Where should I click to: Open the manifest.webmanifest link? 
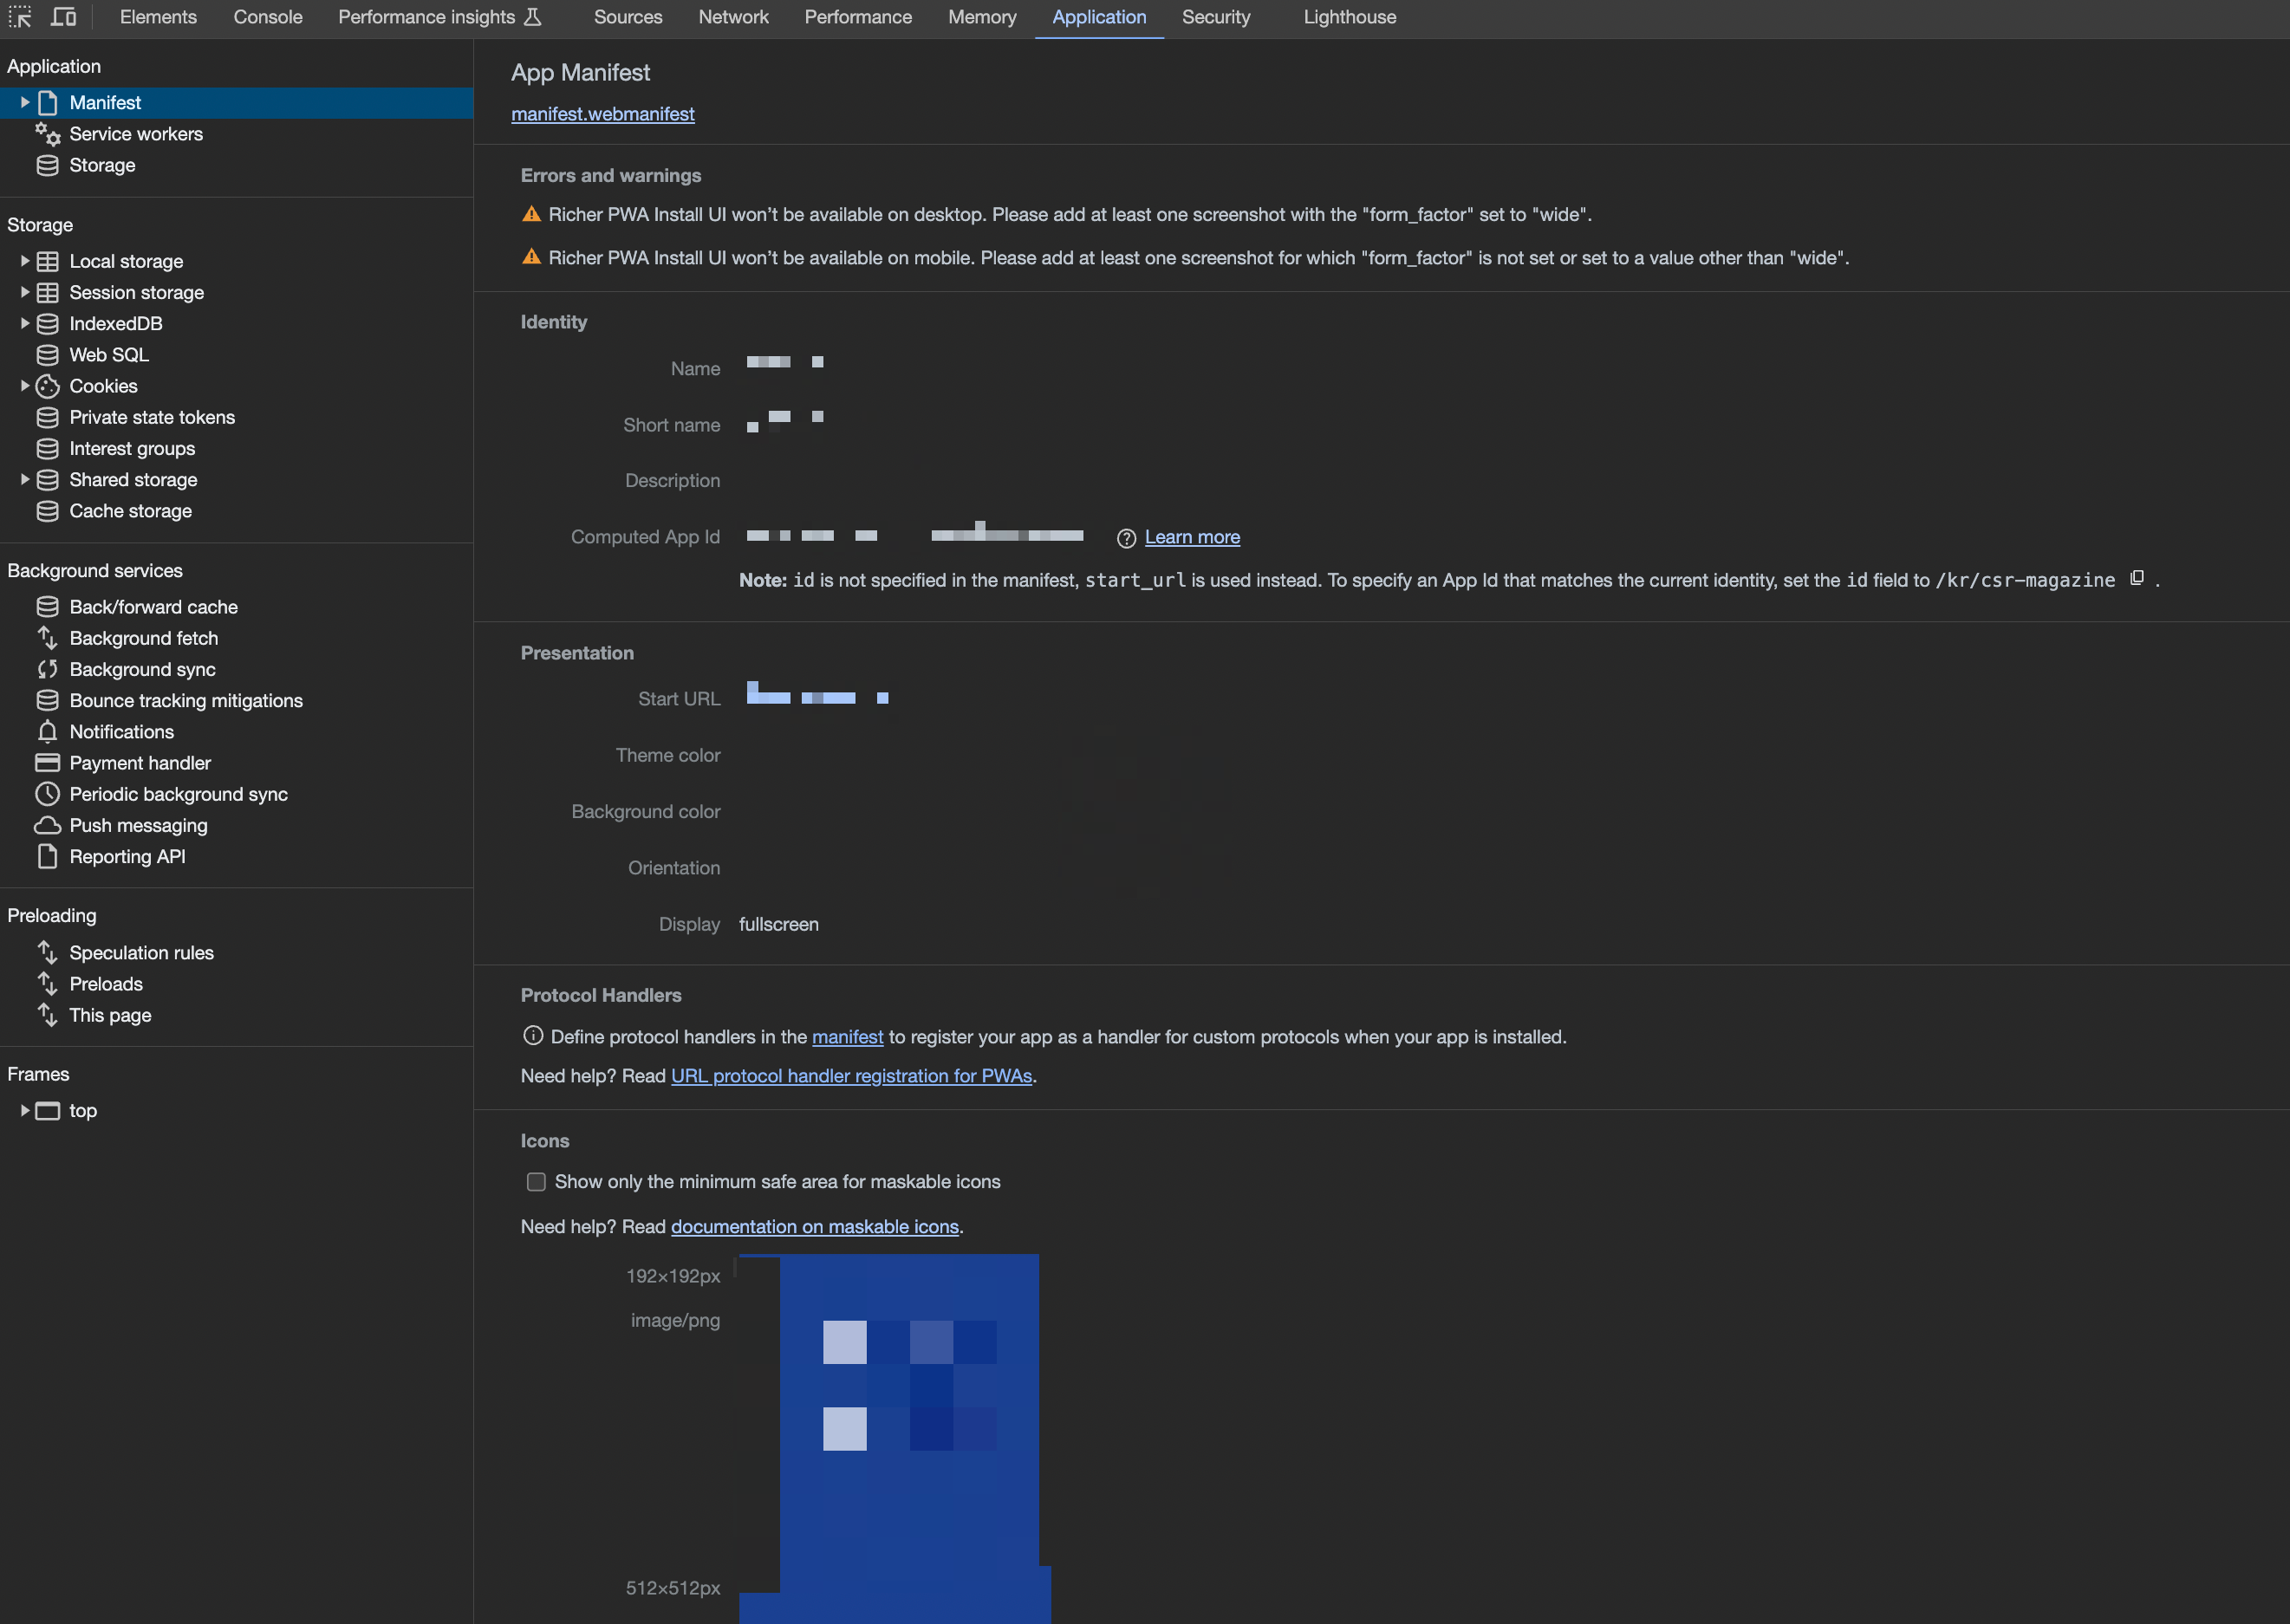tap(602, 114)
